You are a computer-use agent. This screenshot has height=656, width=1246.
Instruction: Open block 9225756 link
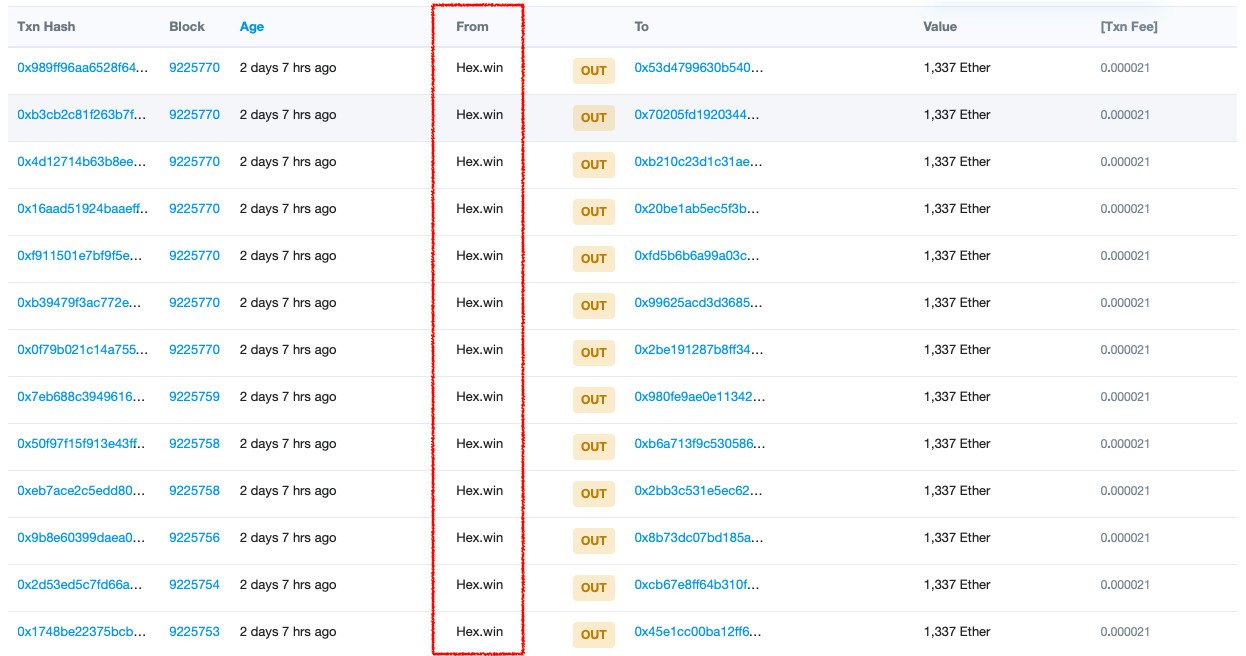point(194,538)
